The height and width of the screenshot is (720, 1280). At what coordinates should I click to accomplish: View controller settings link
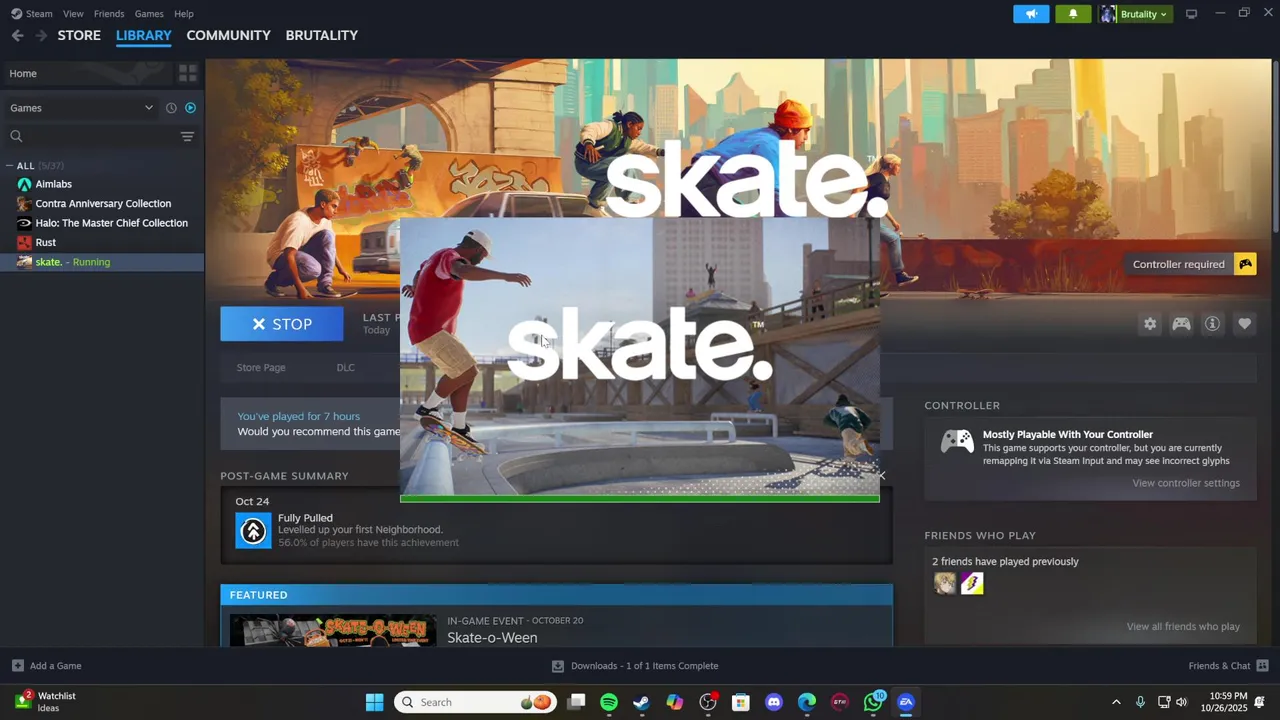(1186, 483)
